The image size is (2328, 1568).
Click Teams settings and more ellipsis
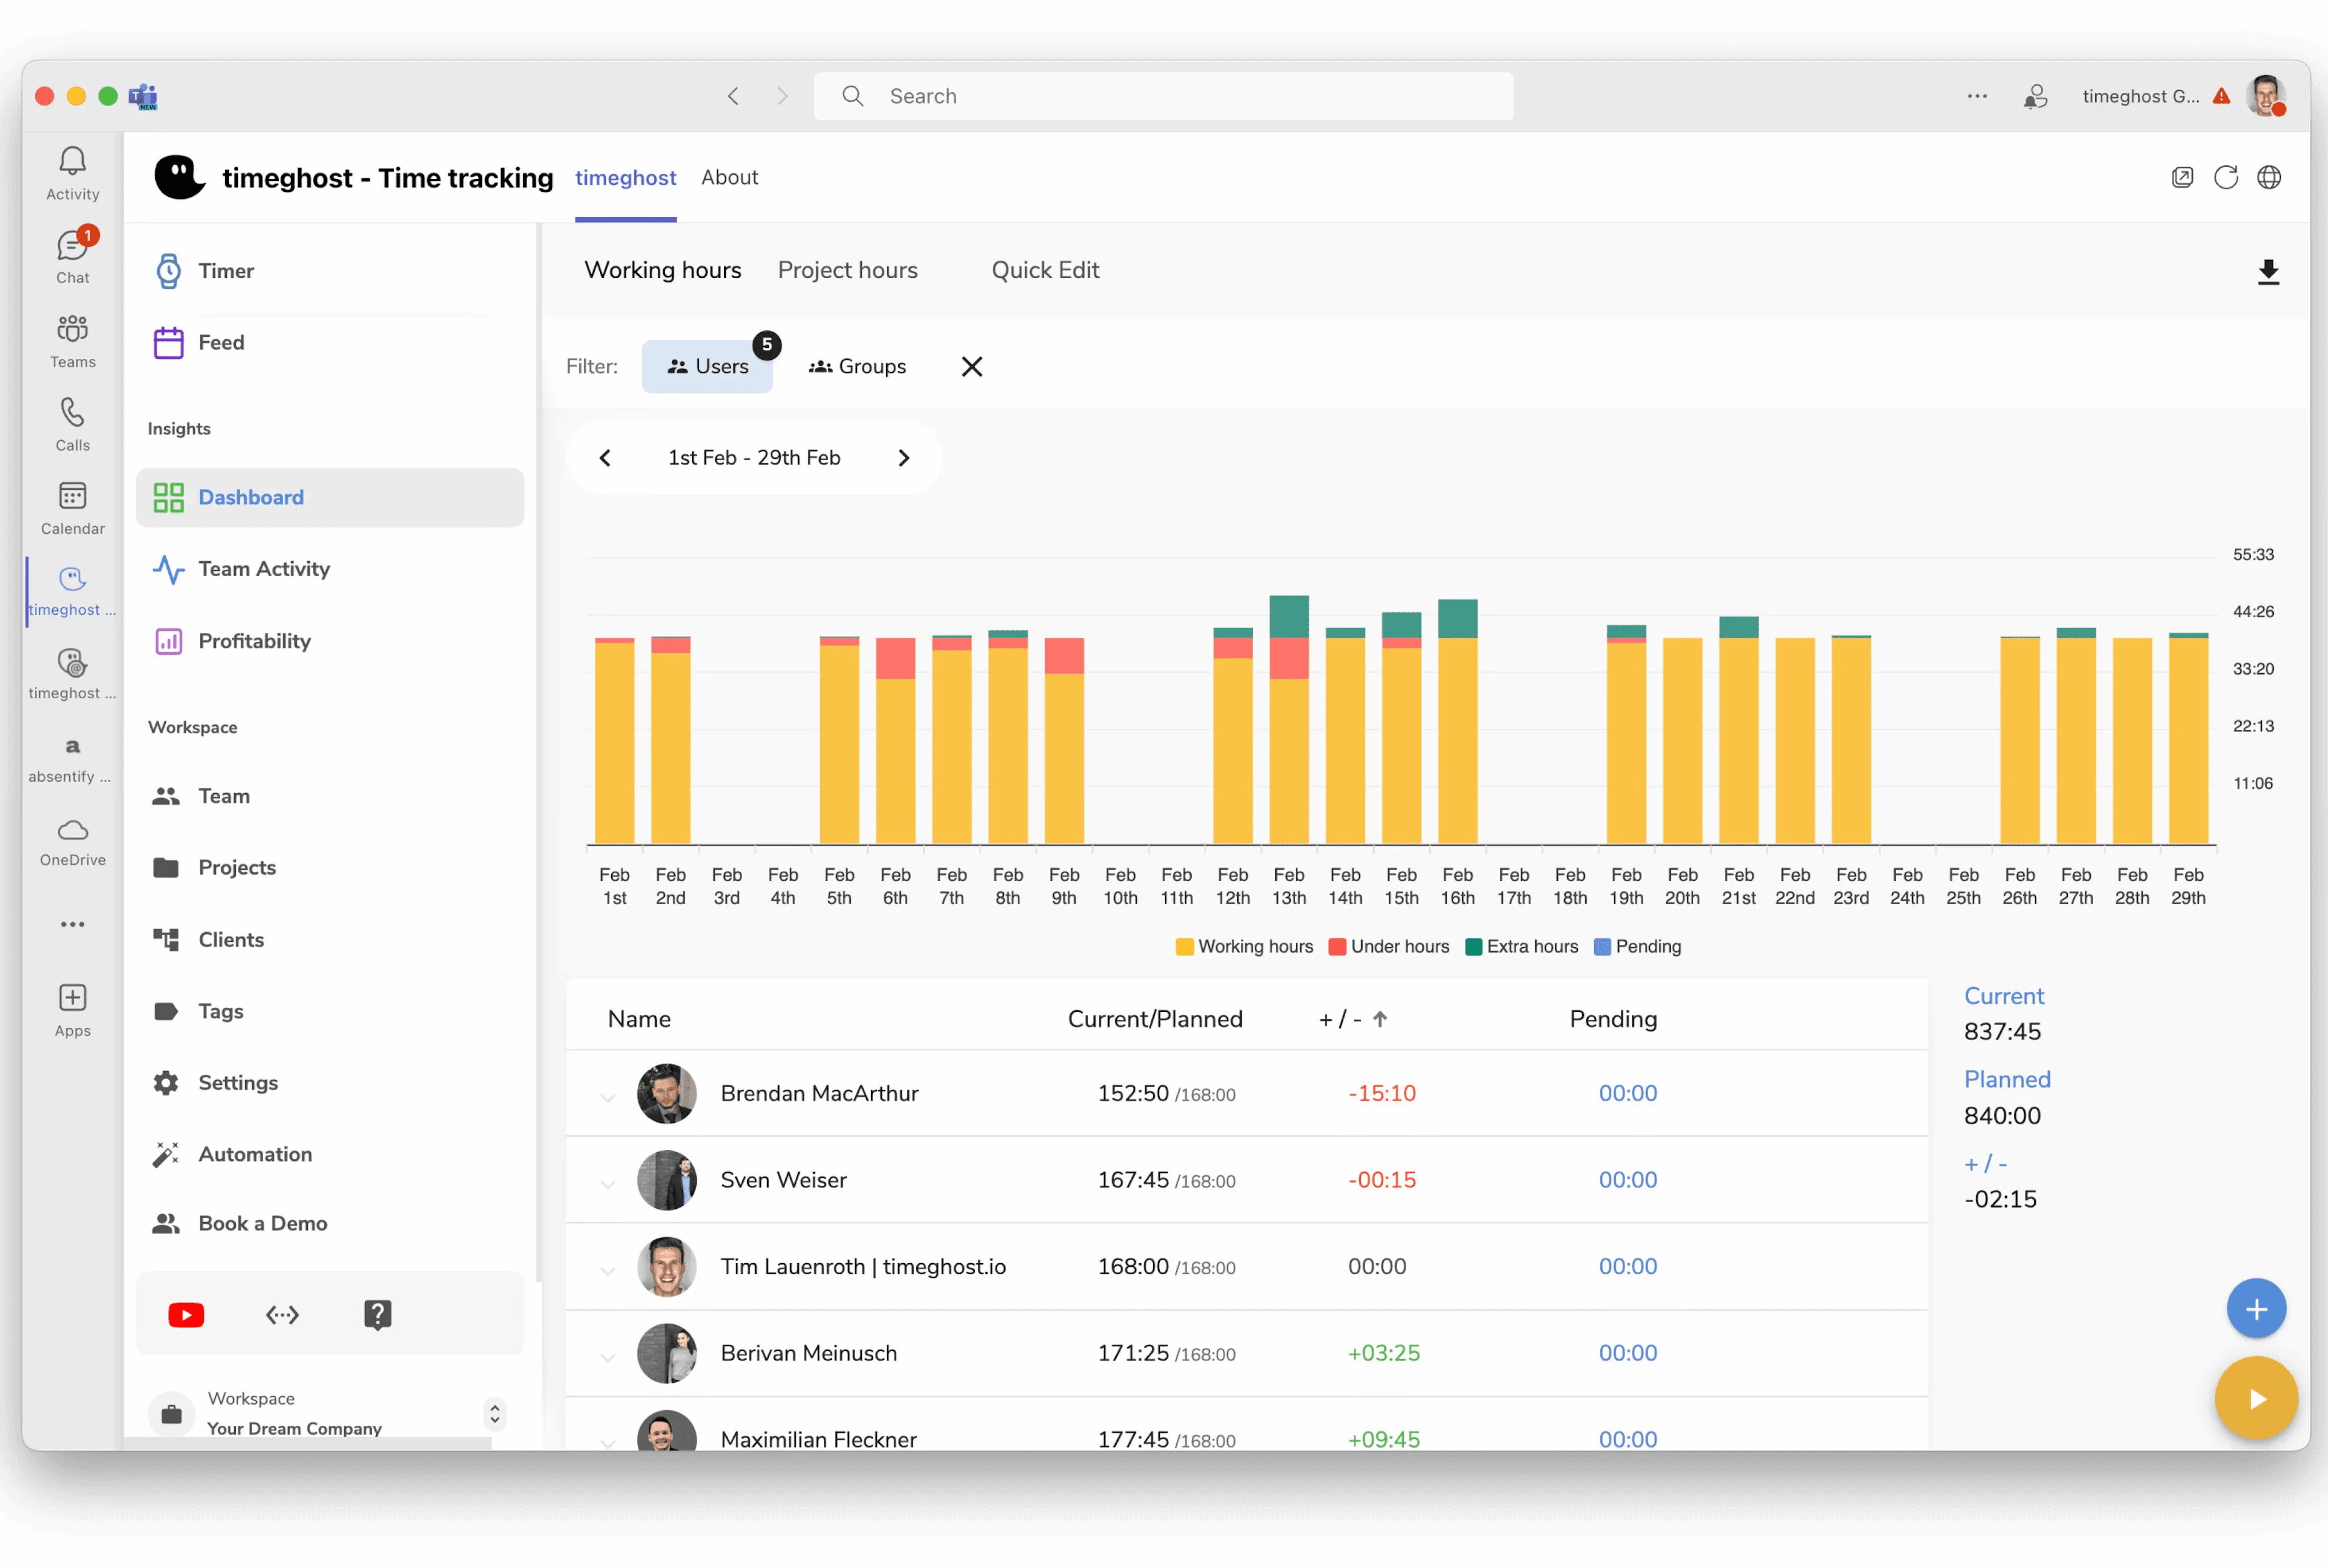click(x=1977, y=96)
